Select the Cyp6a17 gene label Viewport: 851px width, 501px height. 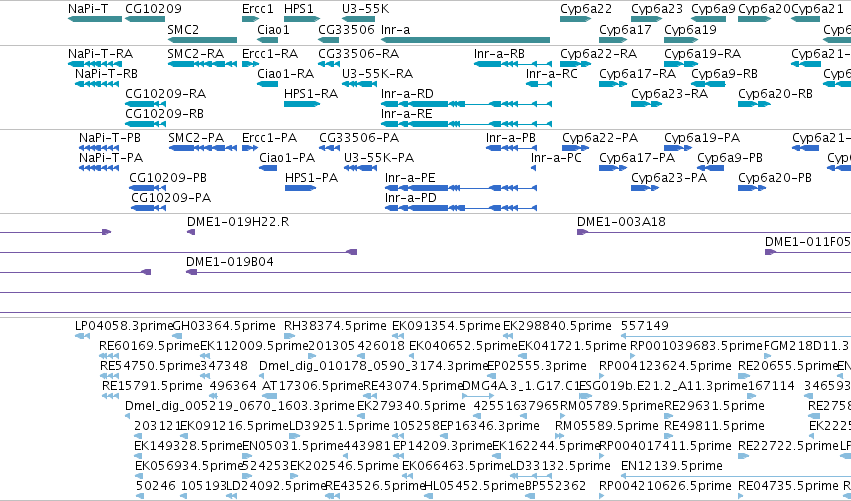click(x=625, y=29)
